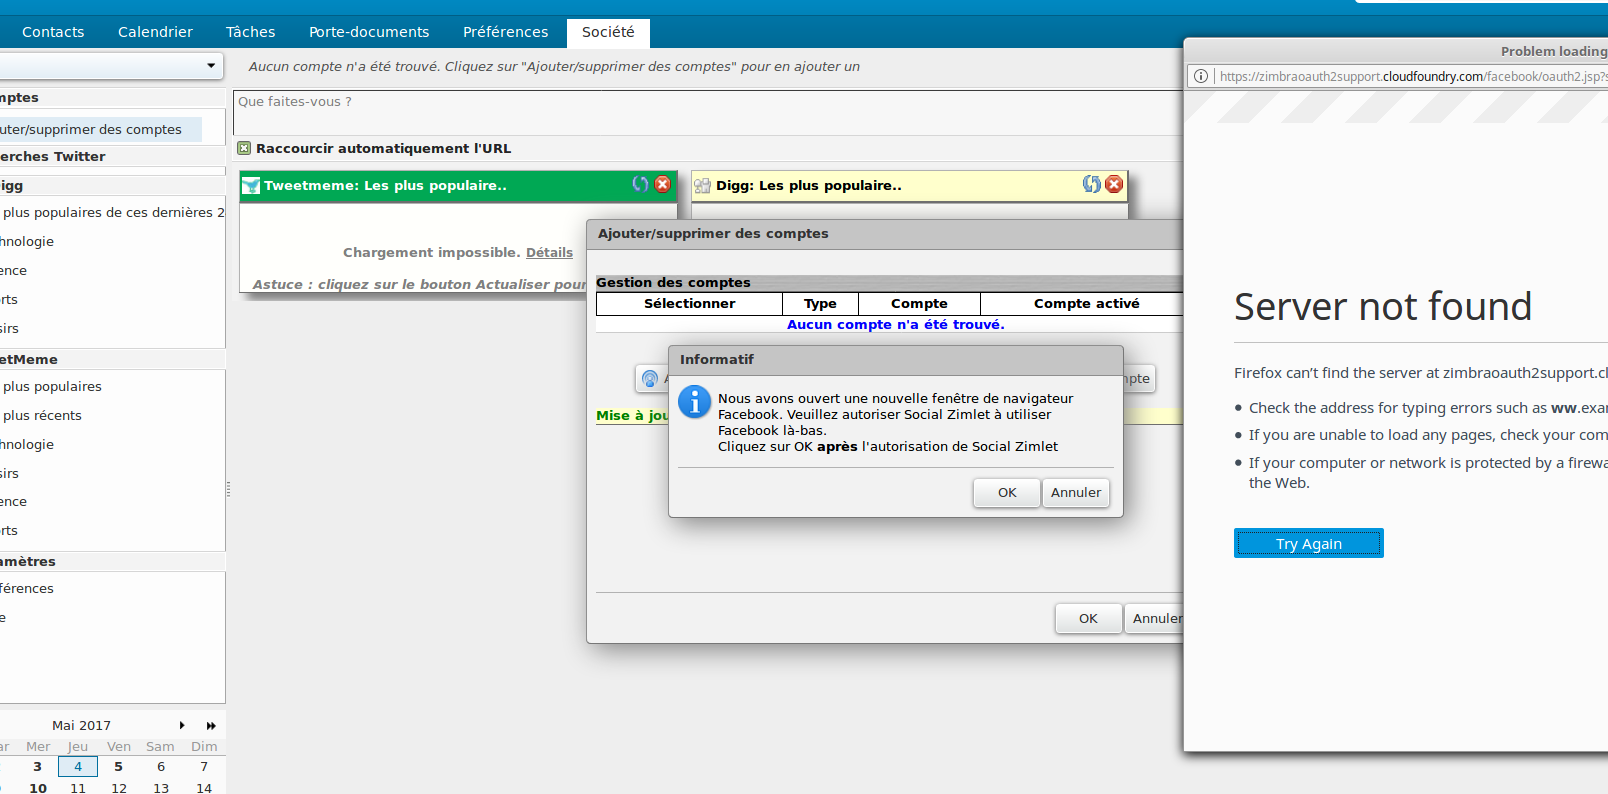The height and width of the screenshot is (794, 1608).
Task: Click OK in Ajouter/supprimer des comptes dialog
Action: click(1088, 618)
